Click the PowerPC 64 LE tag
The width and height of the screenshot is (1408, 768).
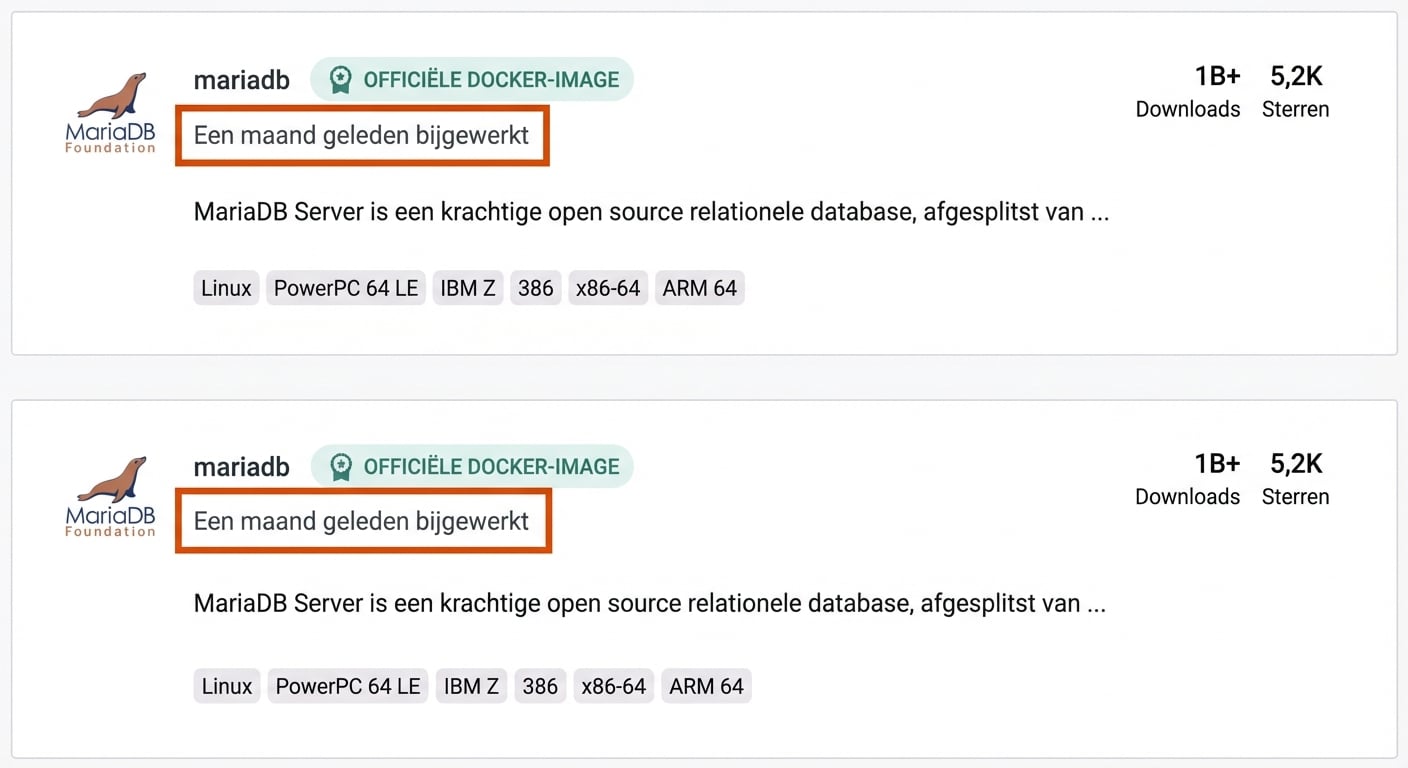click(x=345, y=287)
